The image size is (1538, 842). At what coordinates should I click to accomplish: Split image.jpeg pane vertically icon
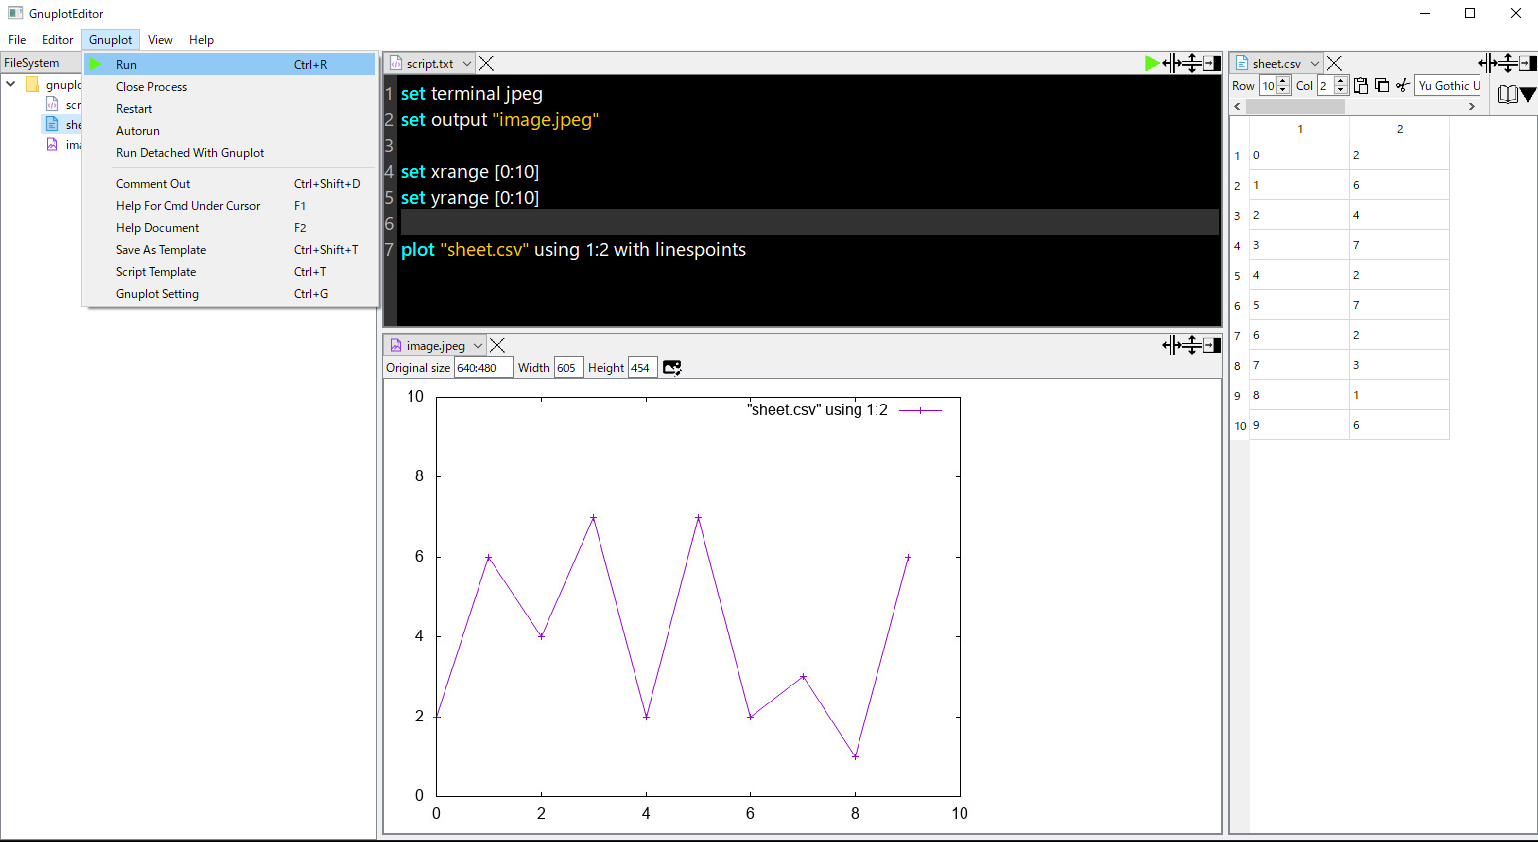point(1192,345)
